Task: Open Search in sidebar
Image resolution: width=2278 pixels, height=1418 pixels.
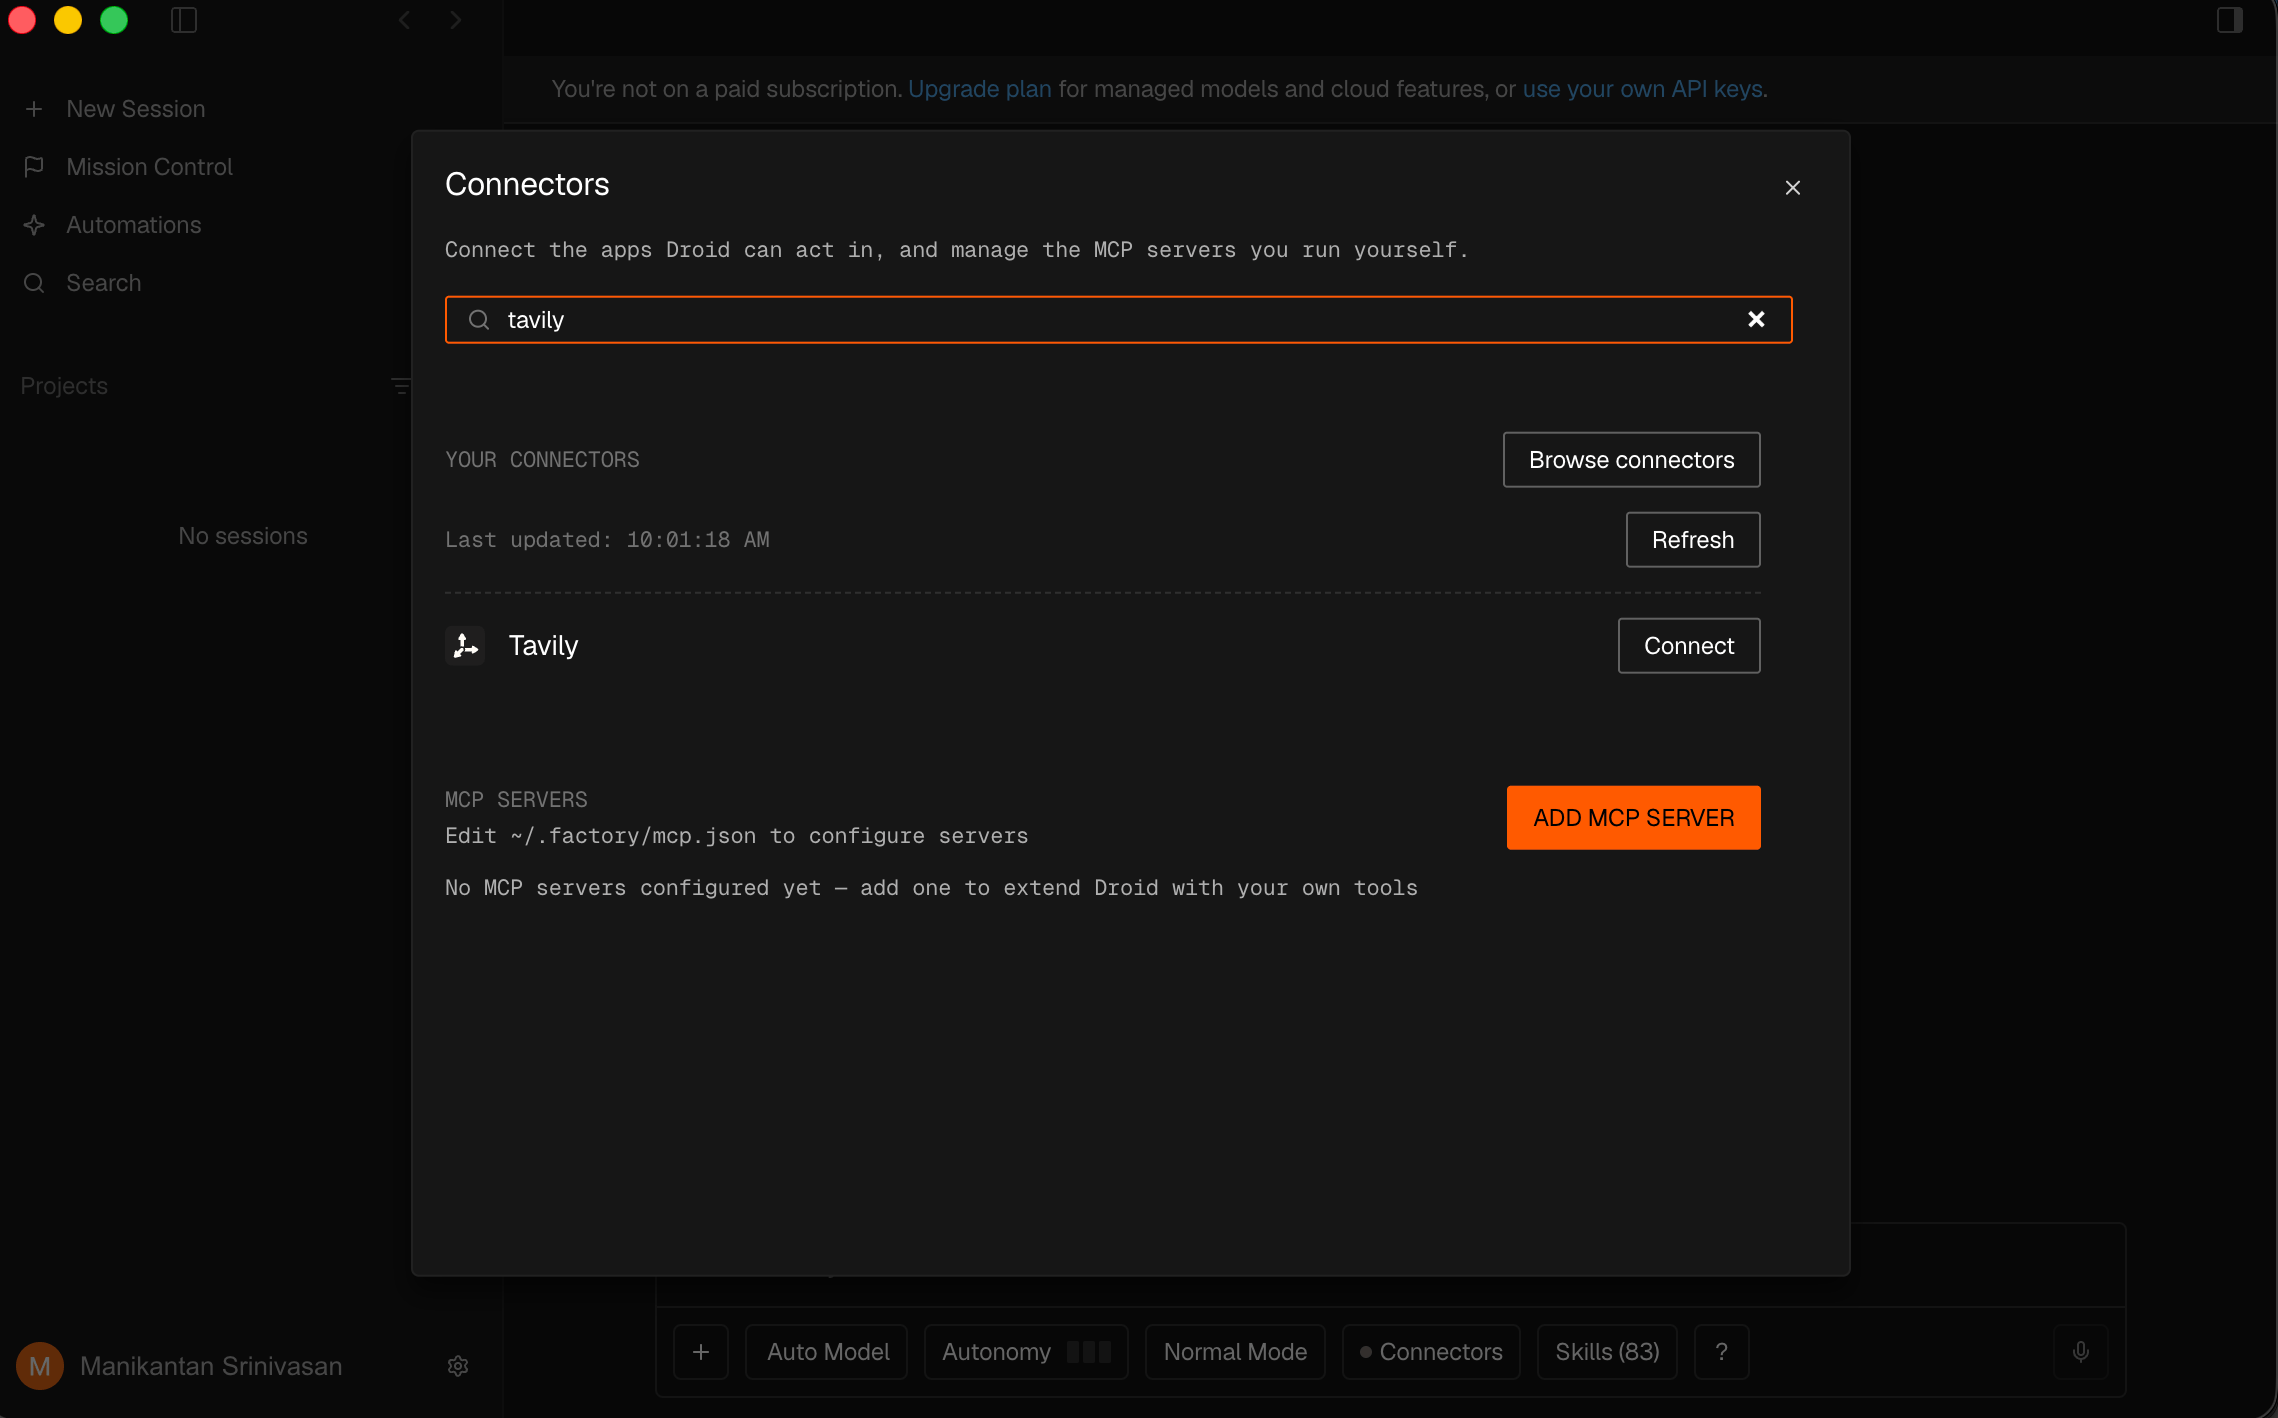Action: 103,282
